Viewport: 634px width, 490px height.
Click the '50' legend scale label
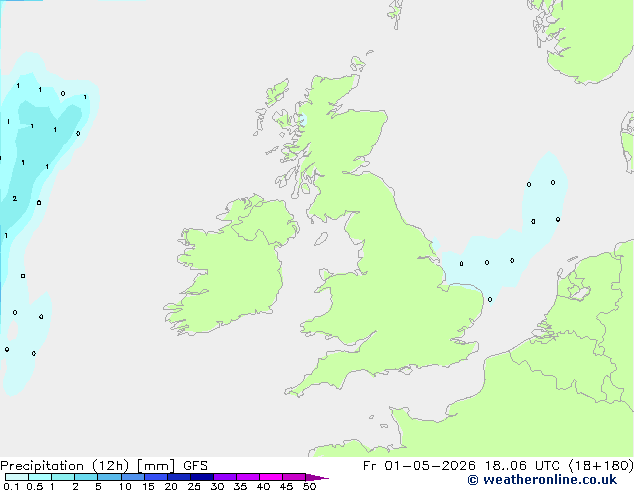[309, 486]
